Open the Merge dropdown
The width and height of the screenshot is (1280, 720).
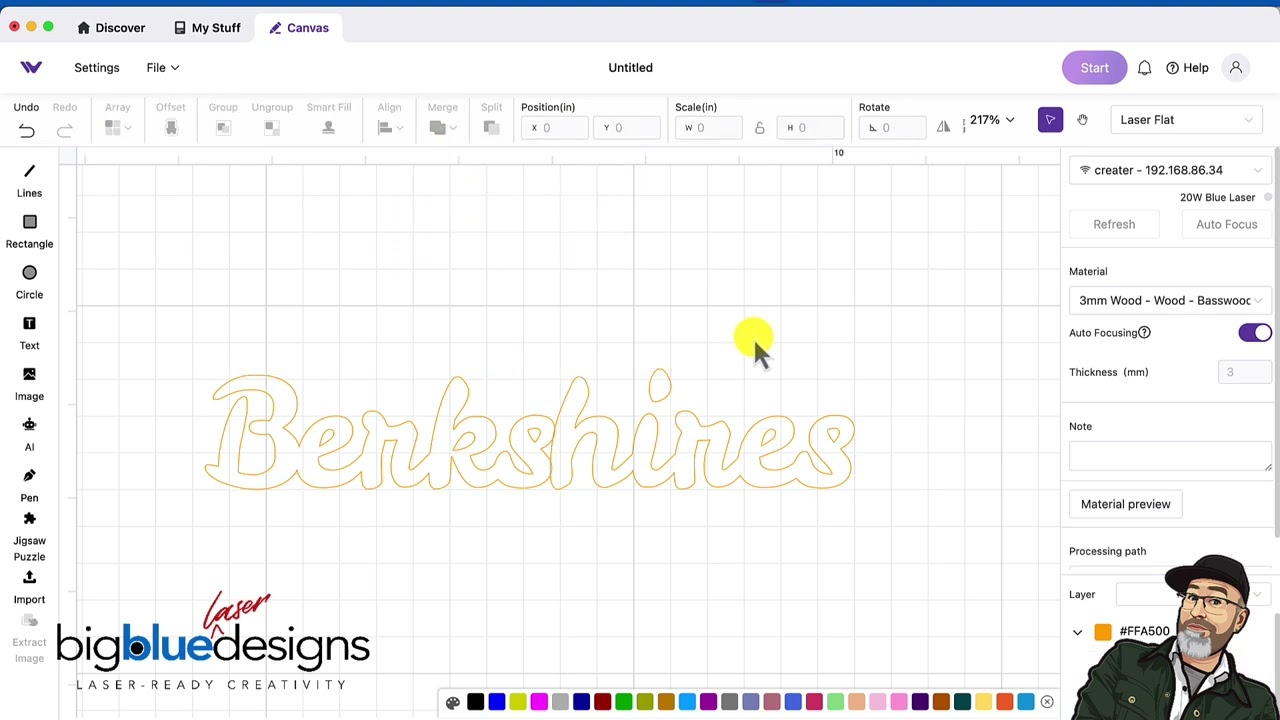(x=442, y=128)
